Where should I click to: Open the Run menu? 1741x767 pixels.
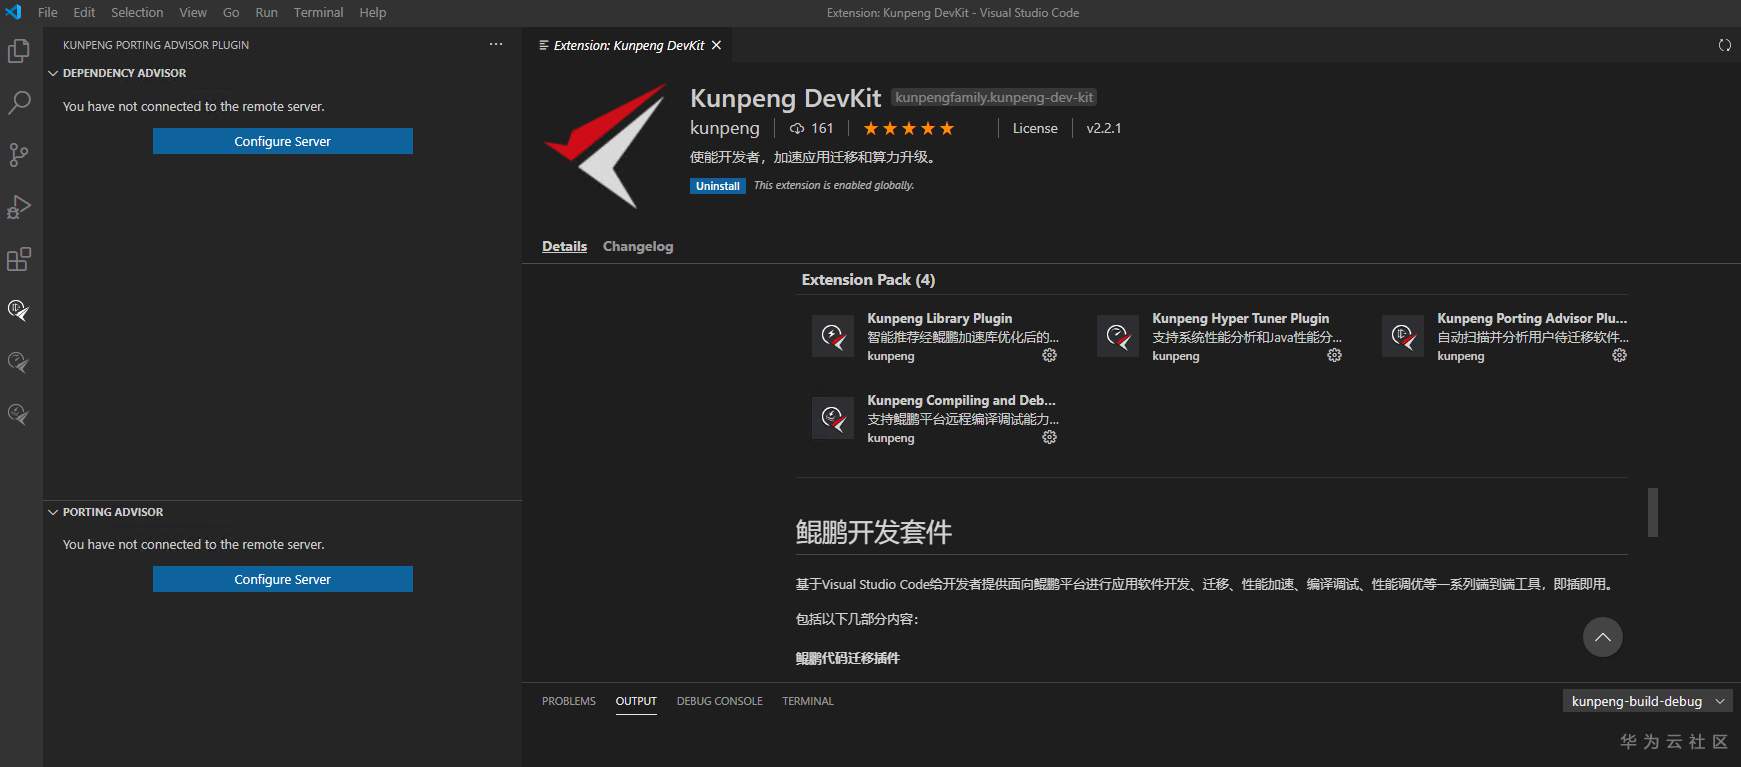click(x=266, y=12)
